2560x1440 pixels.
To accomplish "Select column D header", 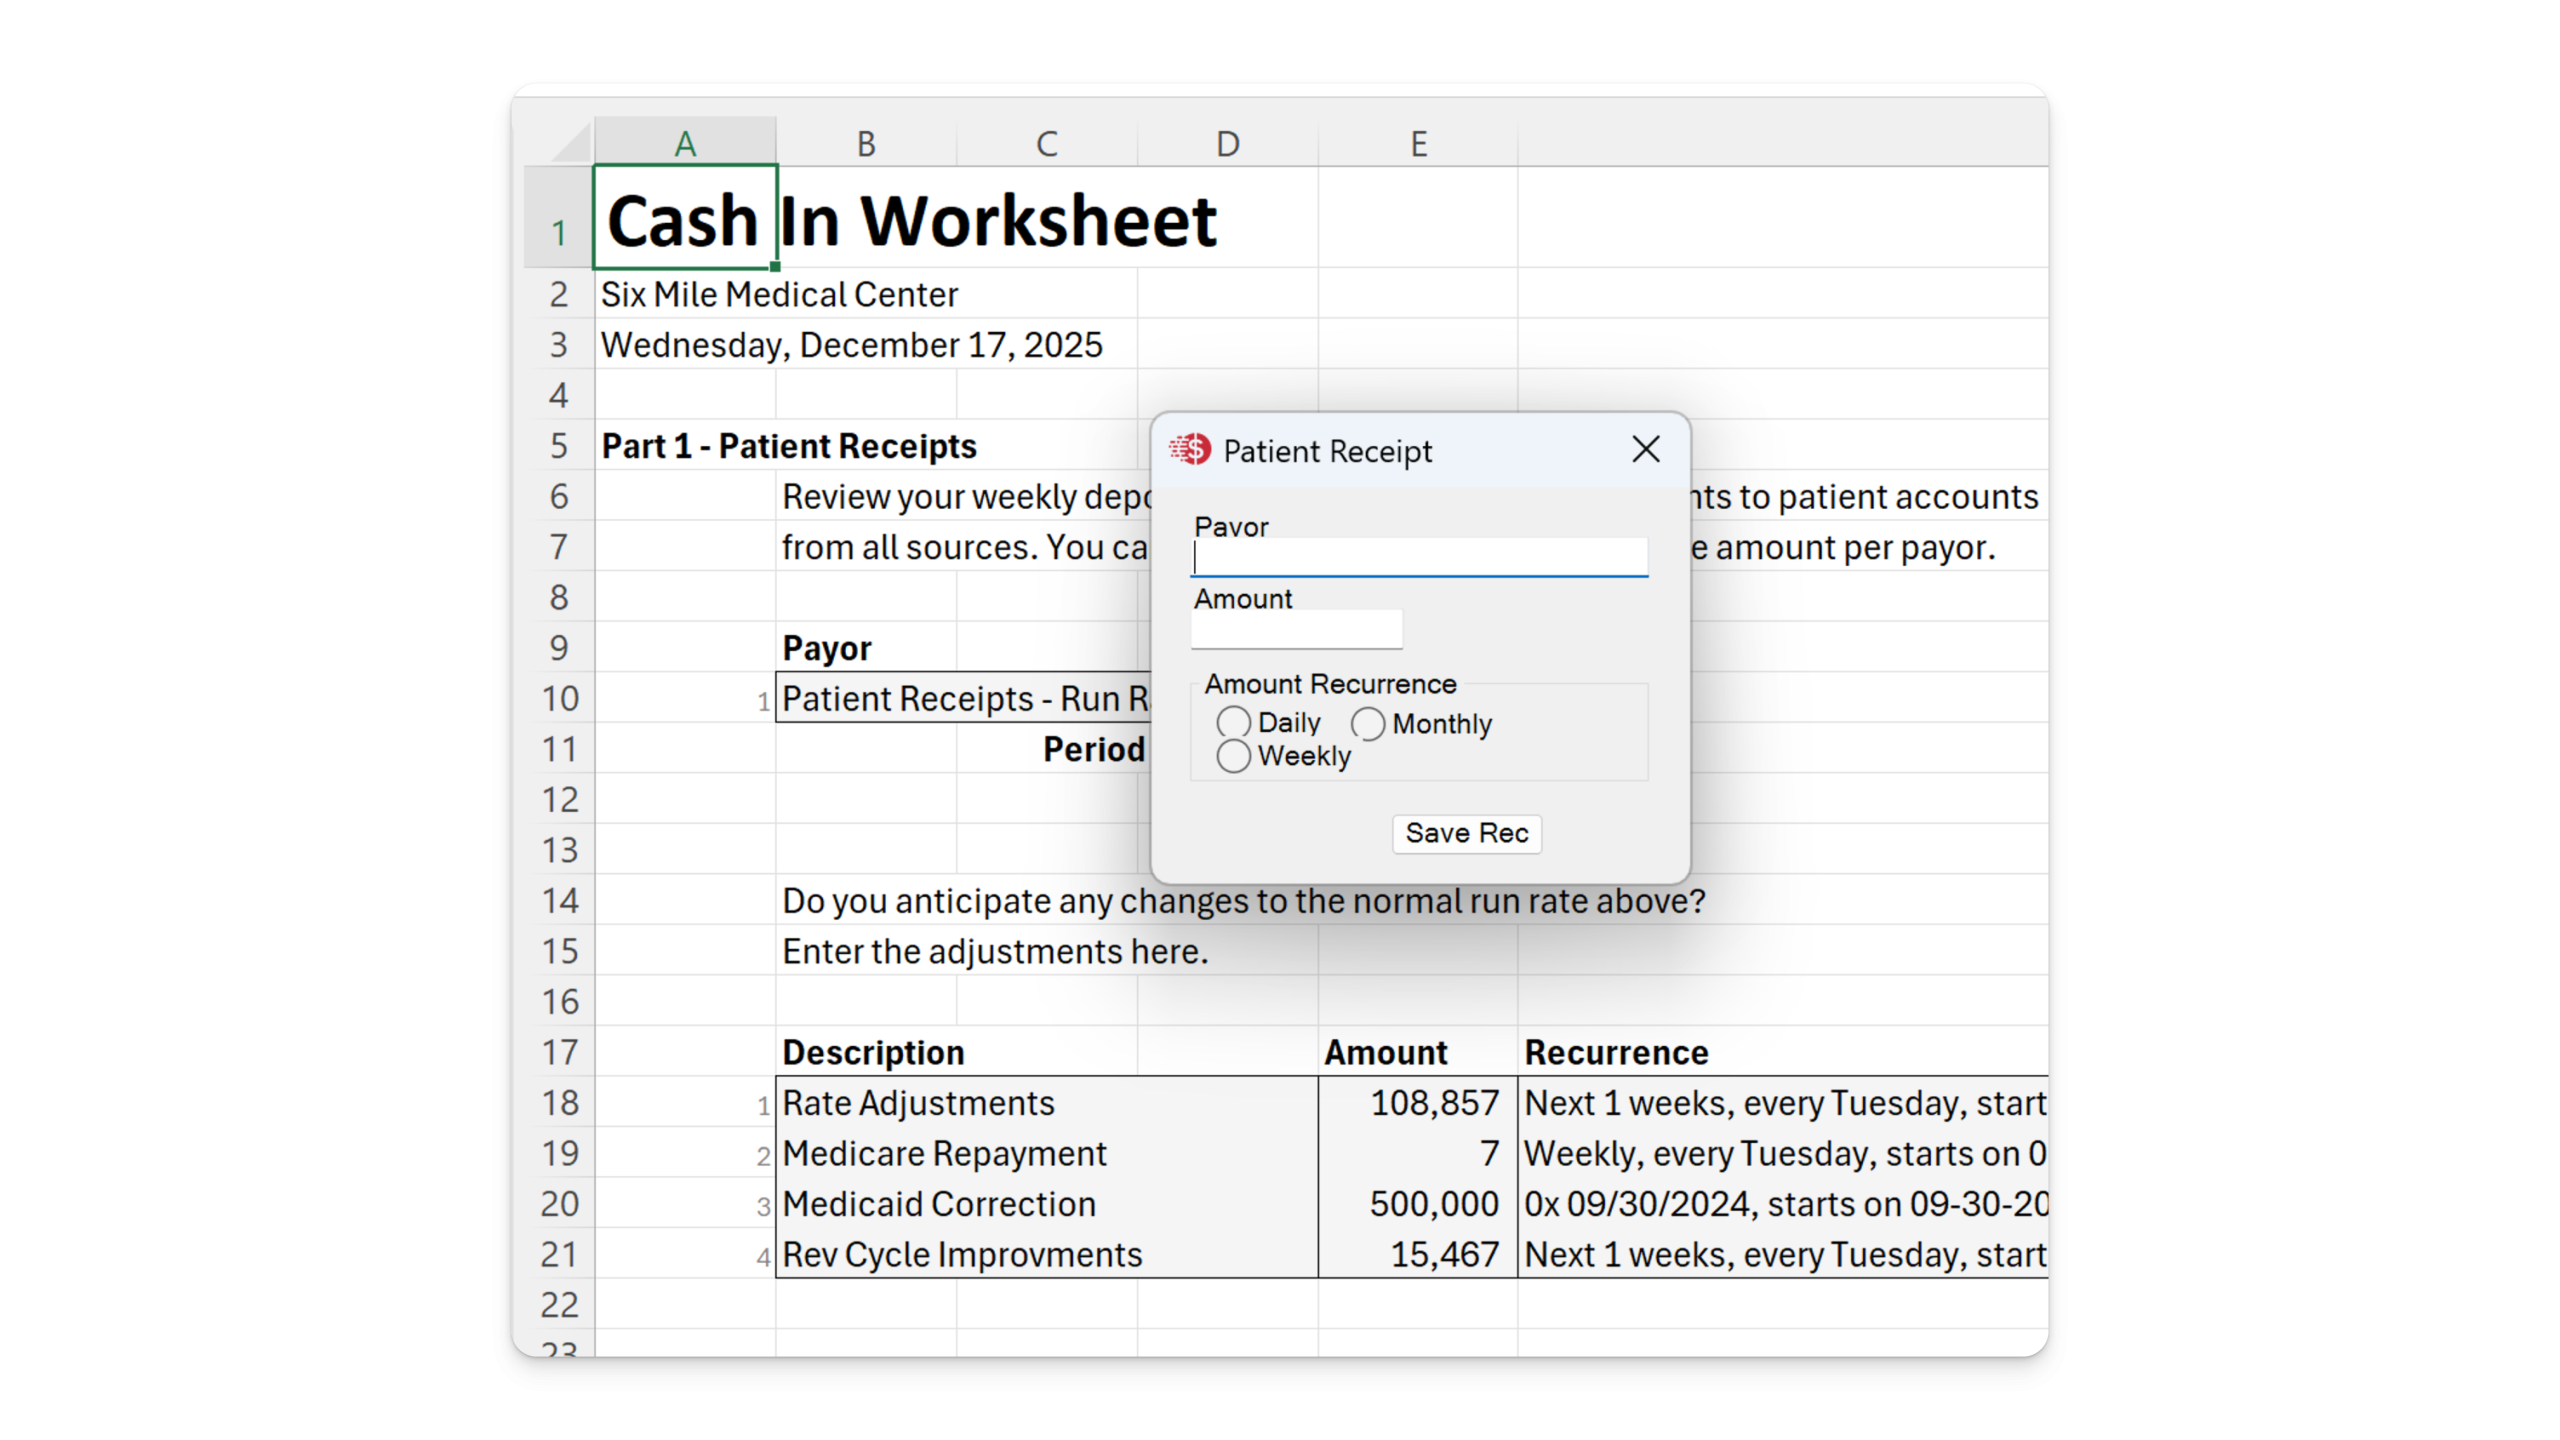I will 1227,144.
